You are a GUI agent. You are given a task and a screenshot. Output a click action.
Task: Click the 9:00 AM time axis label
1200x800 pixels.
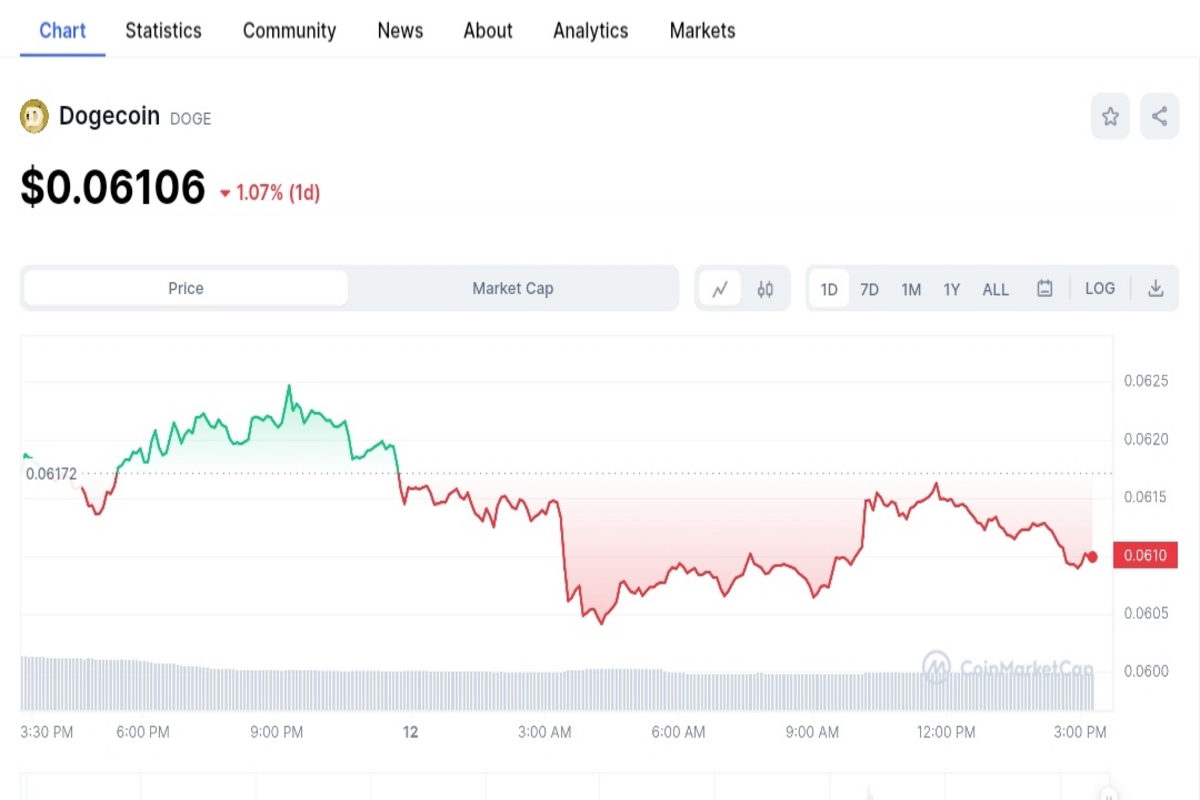(x=813, y=732)
